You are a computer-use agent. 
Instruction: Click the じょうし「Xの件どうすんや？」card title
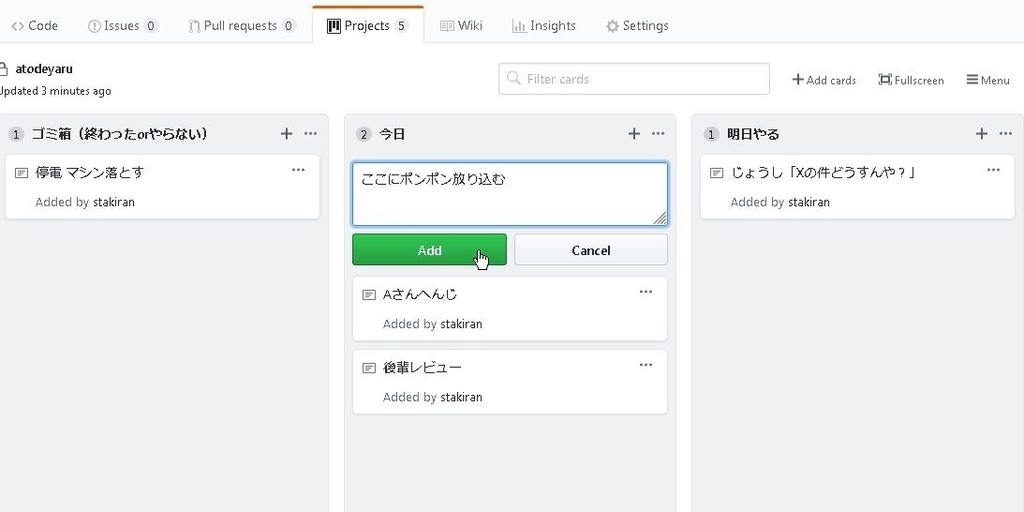822,172
